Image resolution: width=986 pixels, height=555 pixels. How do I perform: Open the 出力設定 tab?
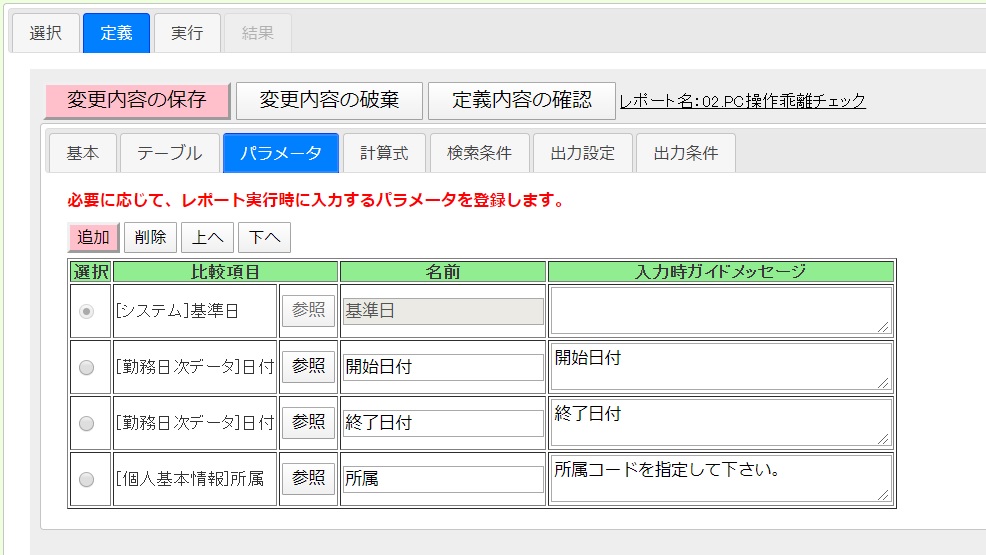tap(582, 153)
